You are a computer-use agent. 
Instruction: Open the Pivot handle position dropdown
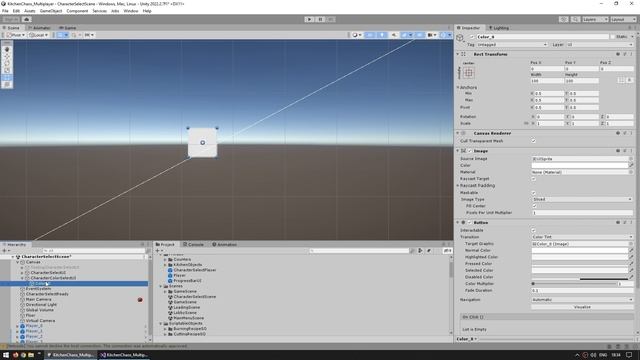(x=16, y=35)
